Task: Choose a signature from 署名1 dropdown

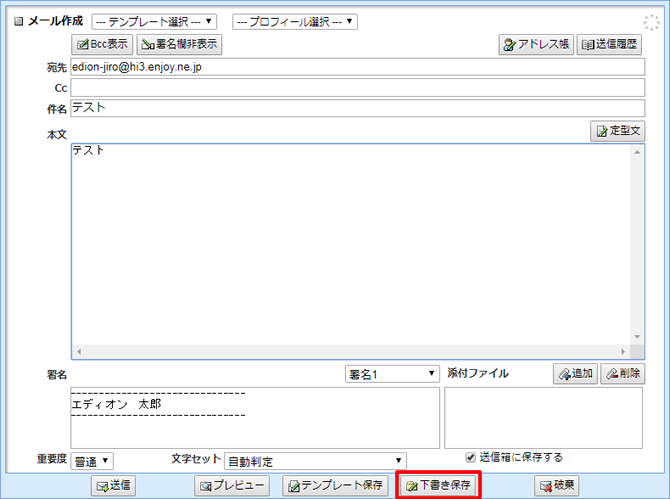Action: tap(392, 373)
